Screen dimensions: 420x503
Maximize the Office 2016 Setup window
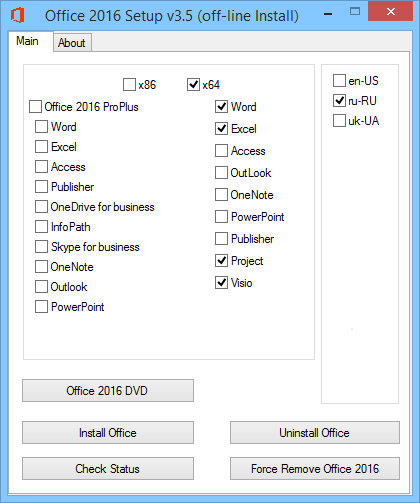tap(355, 12)
